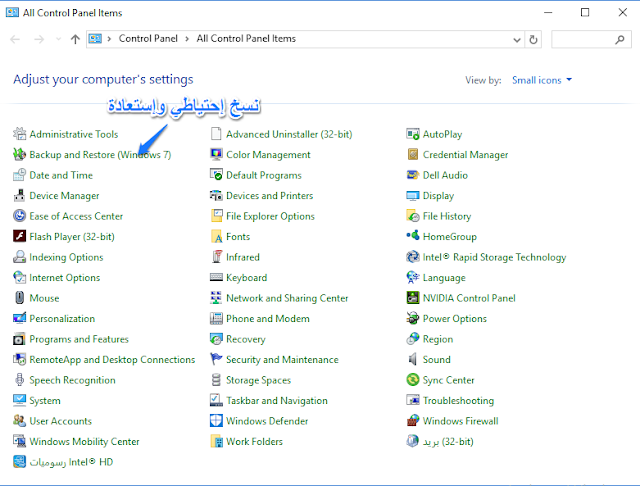The width and height of the screenshot is (640, 486).
Task: Click the Personalization icon
Action: pos(19,318)
